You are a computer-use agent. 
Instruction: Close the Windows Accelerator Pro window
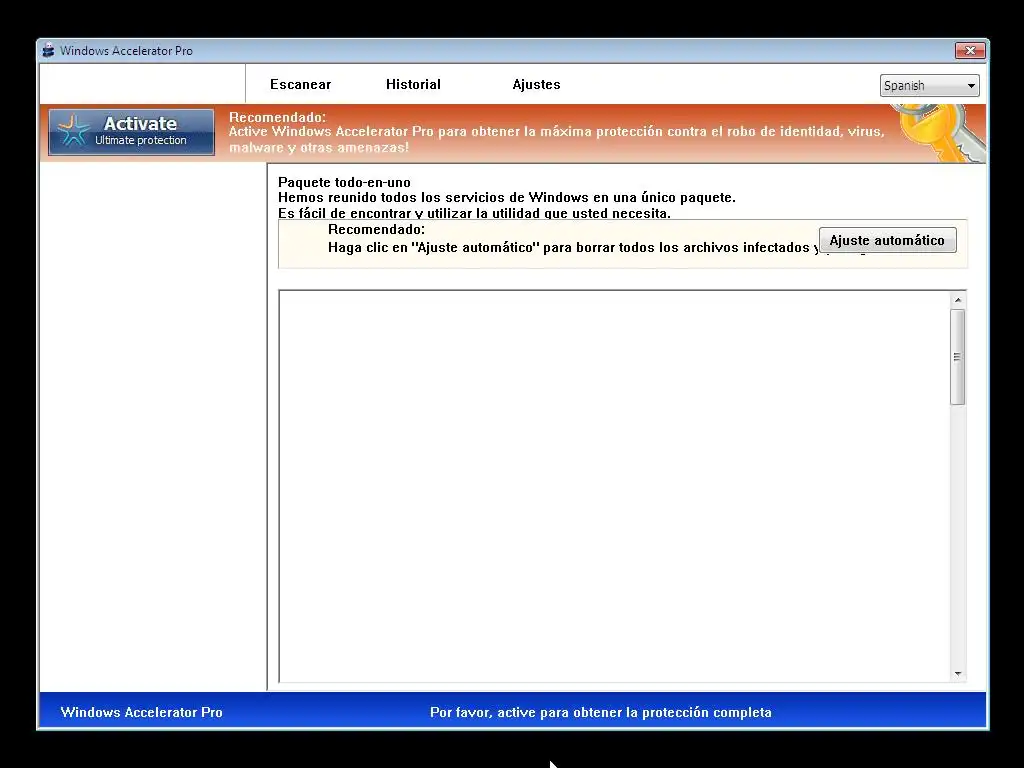[x=970, y=50]
